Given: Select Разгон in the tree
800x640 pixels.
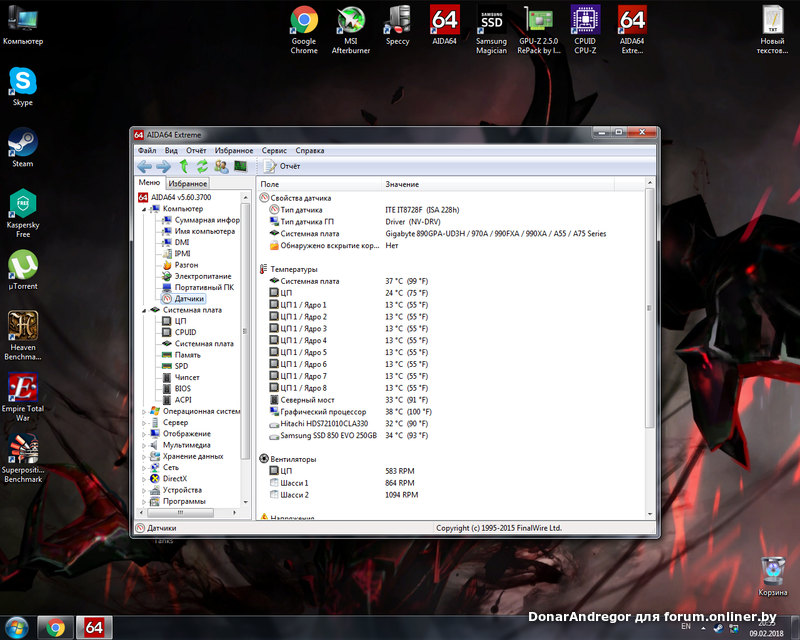Looking at the screenshot, I should point(186,265).
